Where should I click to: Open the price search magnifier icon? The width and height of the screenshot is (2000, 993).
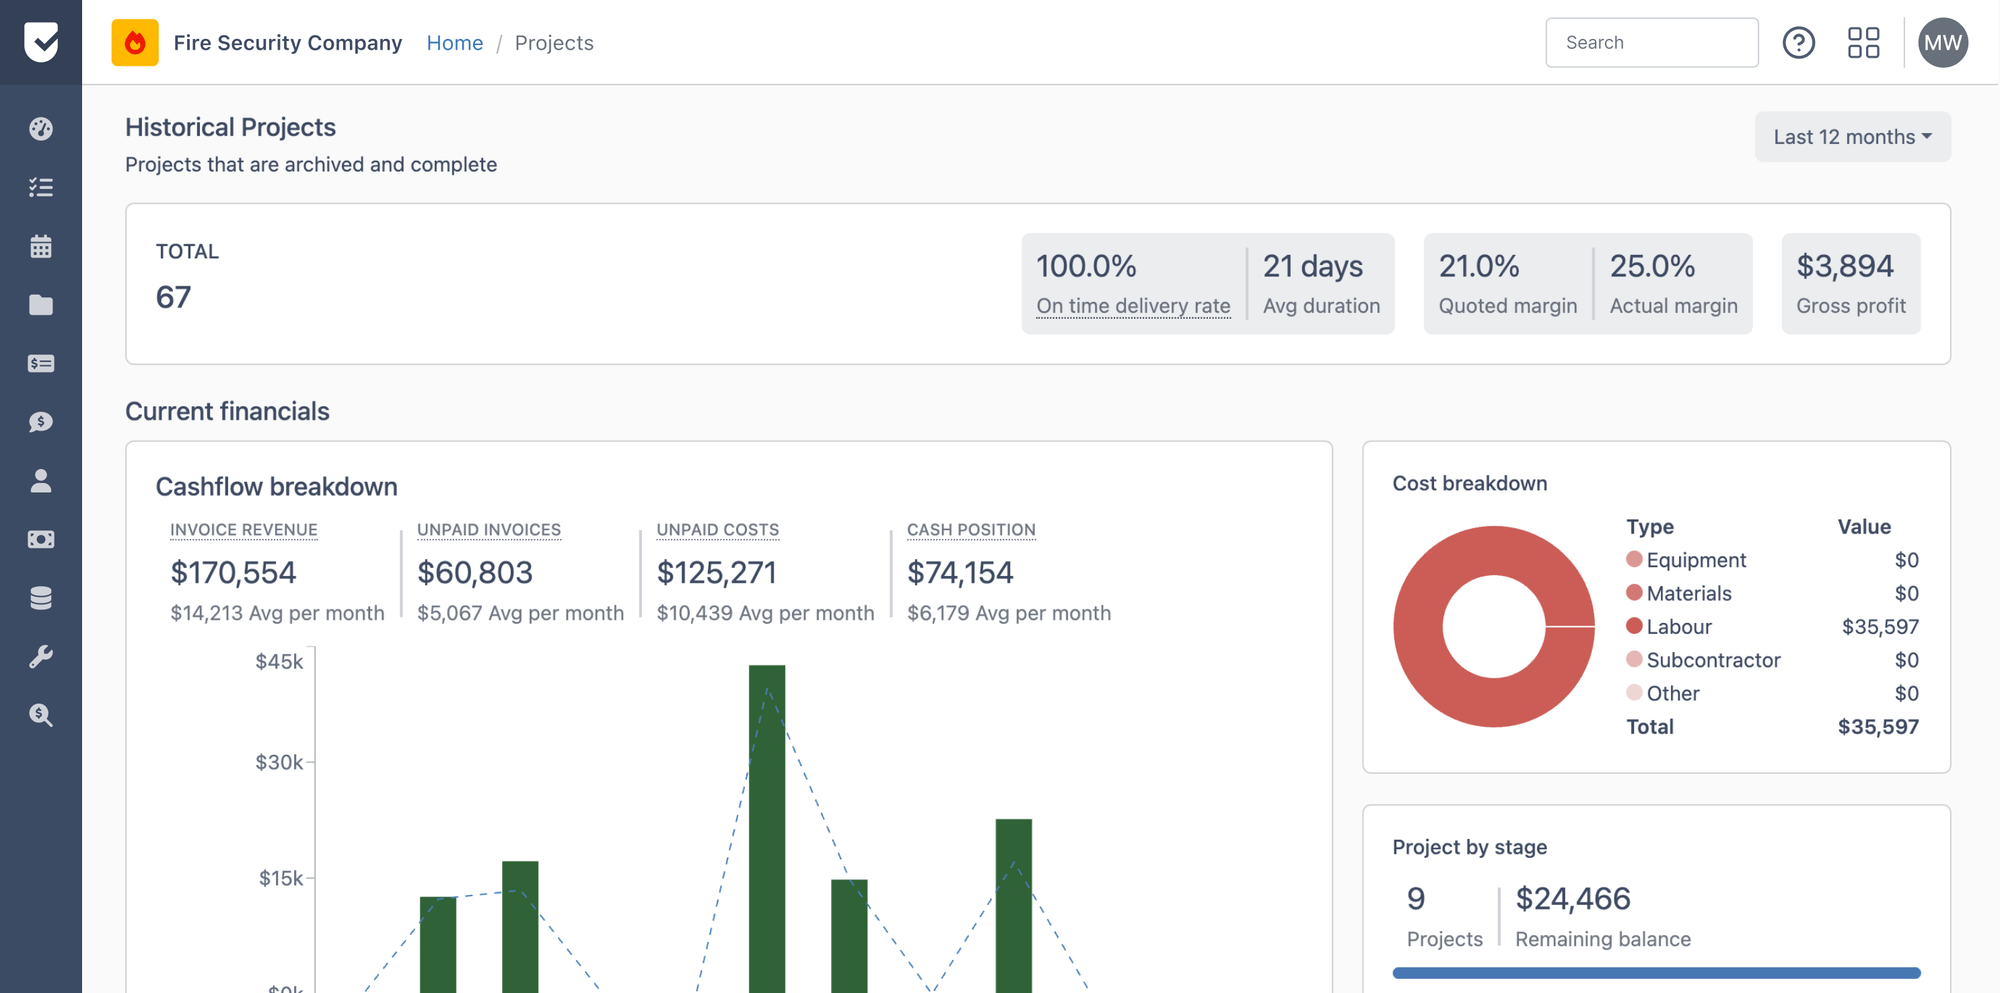coord(40,716)
